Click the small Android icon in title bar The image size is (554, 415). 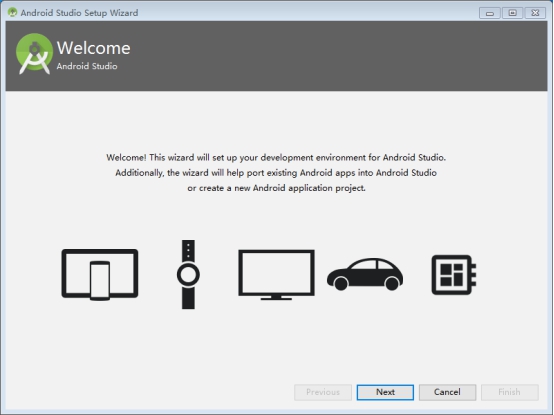(12, 12)
